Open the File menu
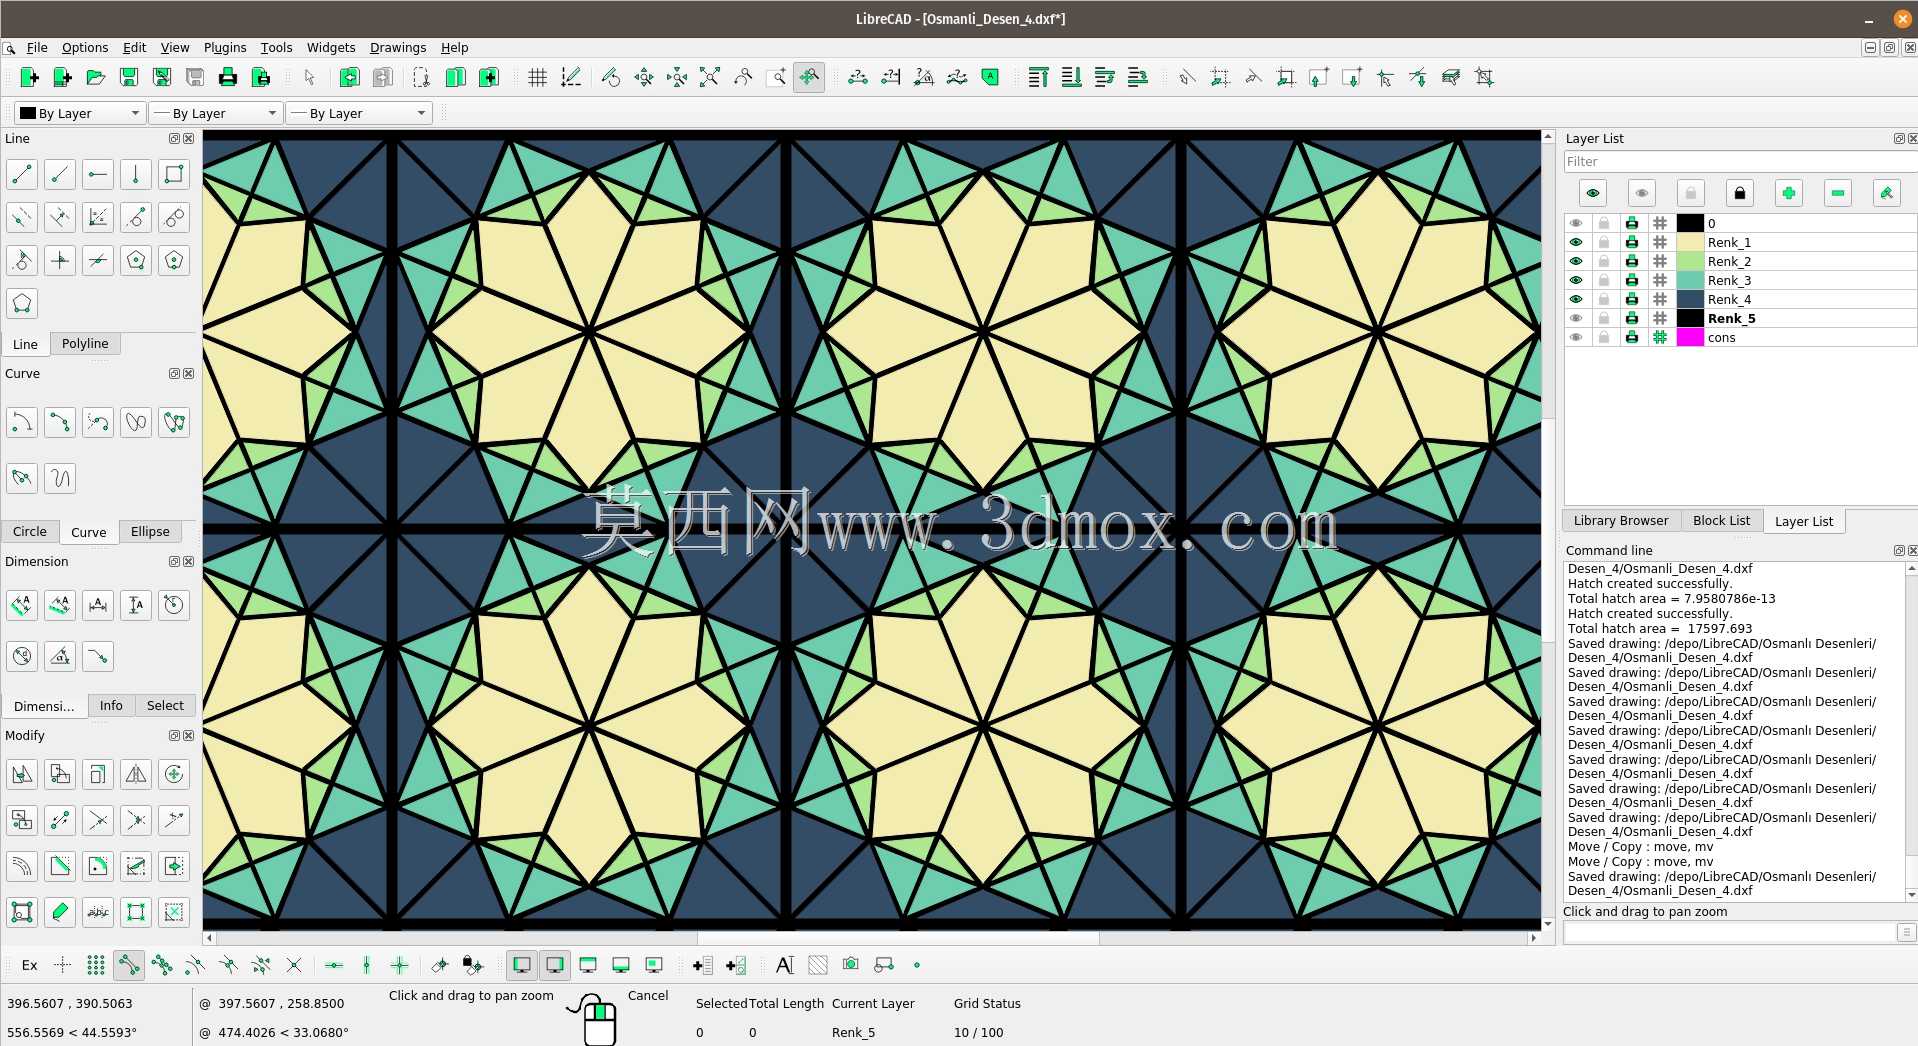Viewport: 1918px width, 1046px height. (37, 47)
